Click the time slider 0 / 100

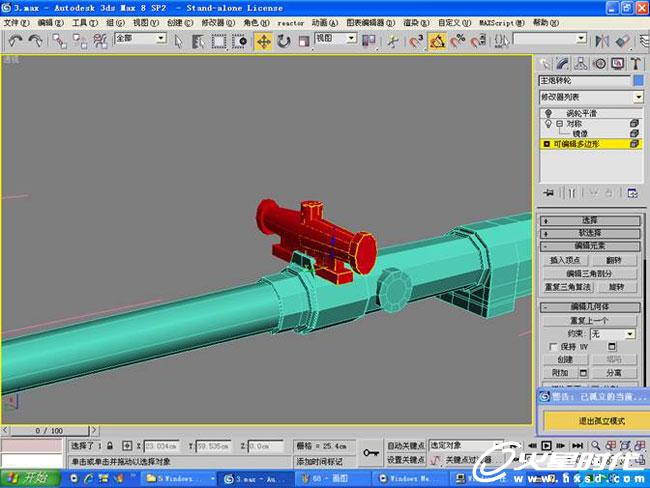pyautogui.click(x=49, y=431)
